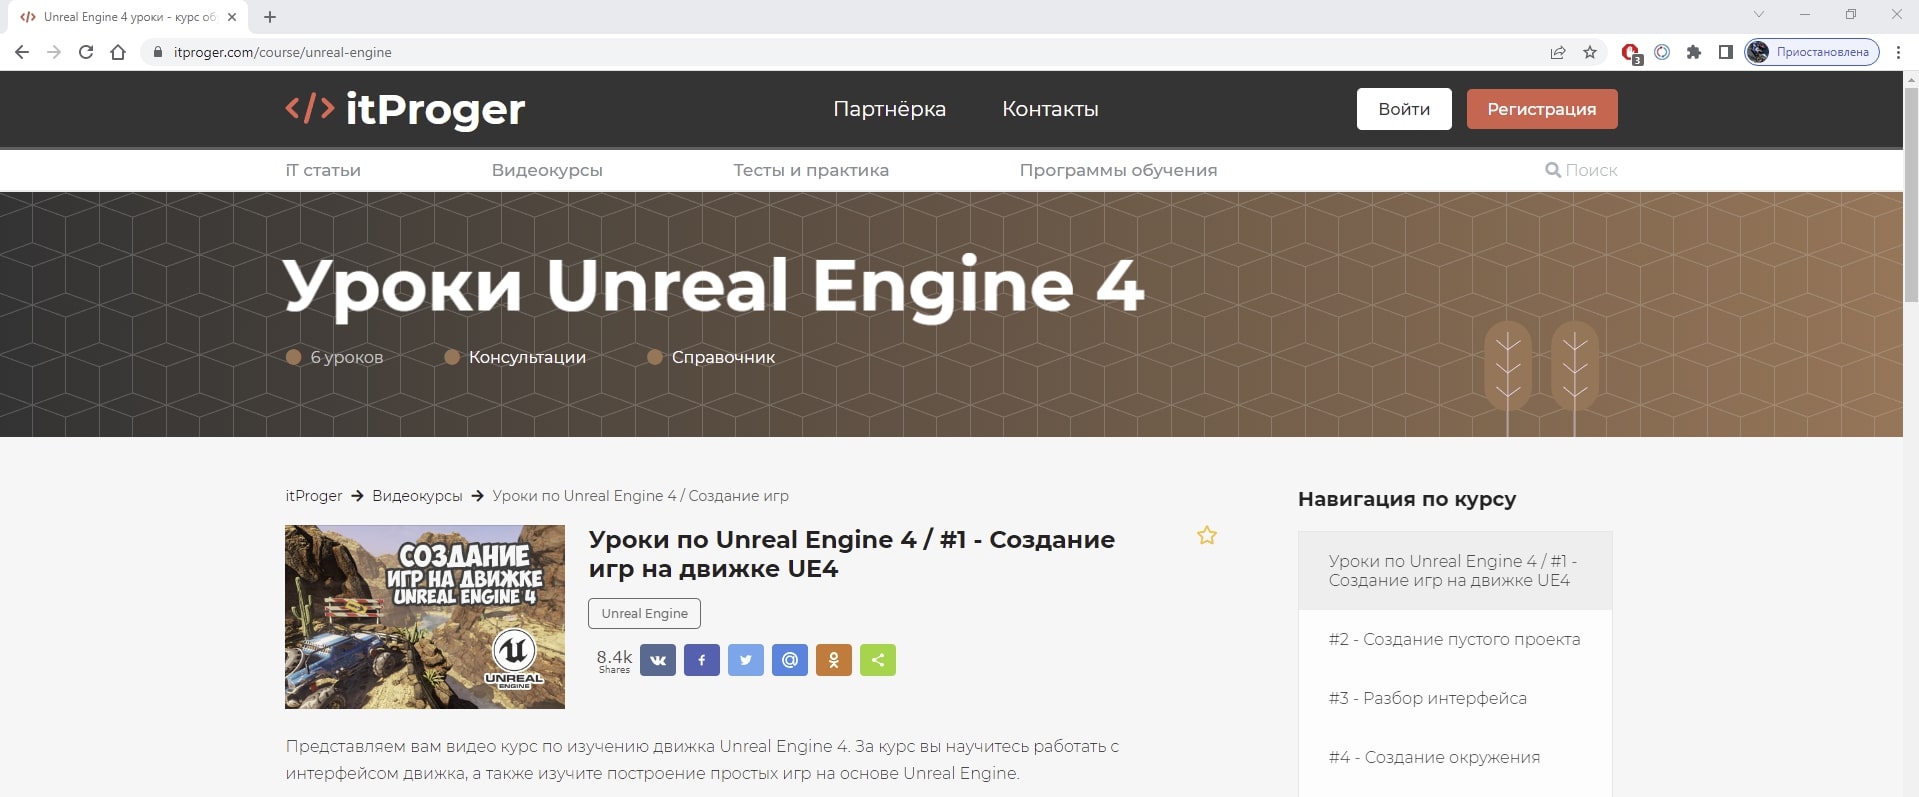Viewport: 1919px width, 797px height.
Task: Go to the browser home page icon
Action: pos(118,52)
